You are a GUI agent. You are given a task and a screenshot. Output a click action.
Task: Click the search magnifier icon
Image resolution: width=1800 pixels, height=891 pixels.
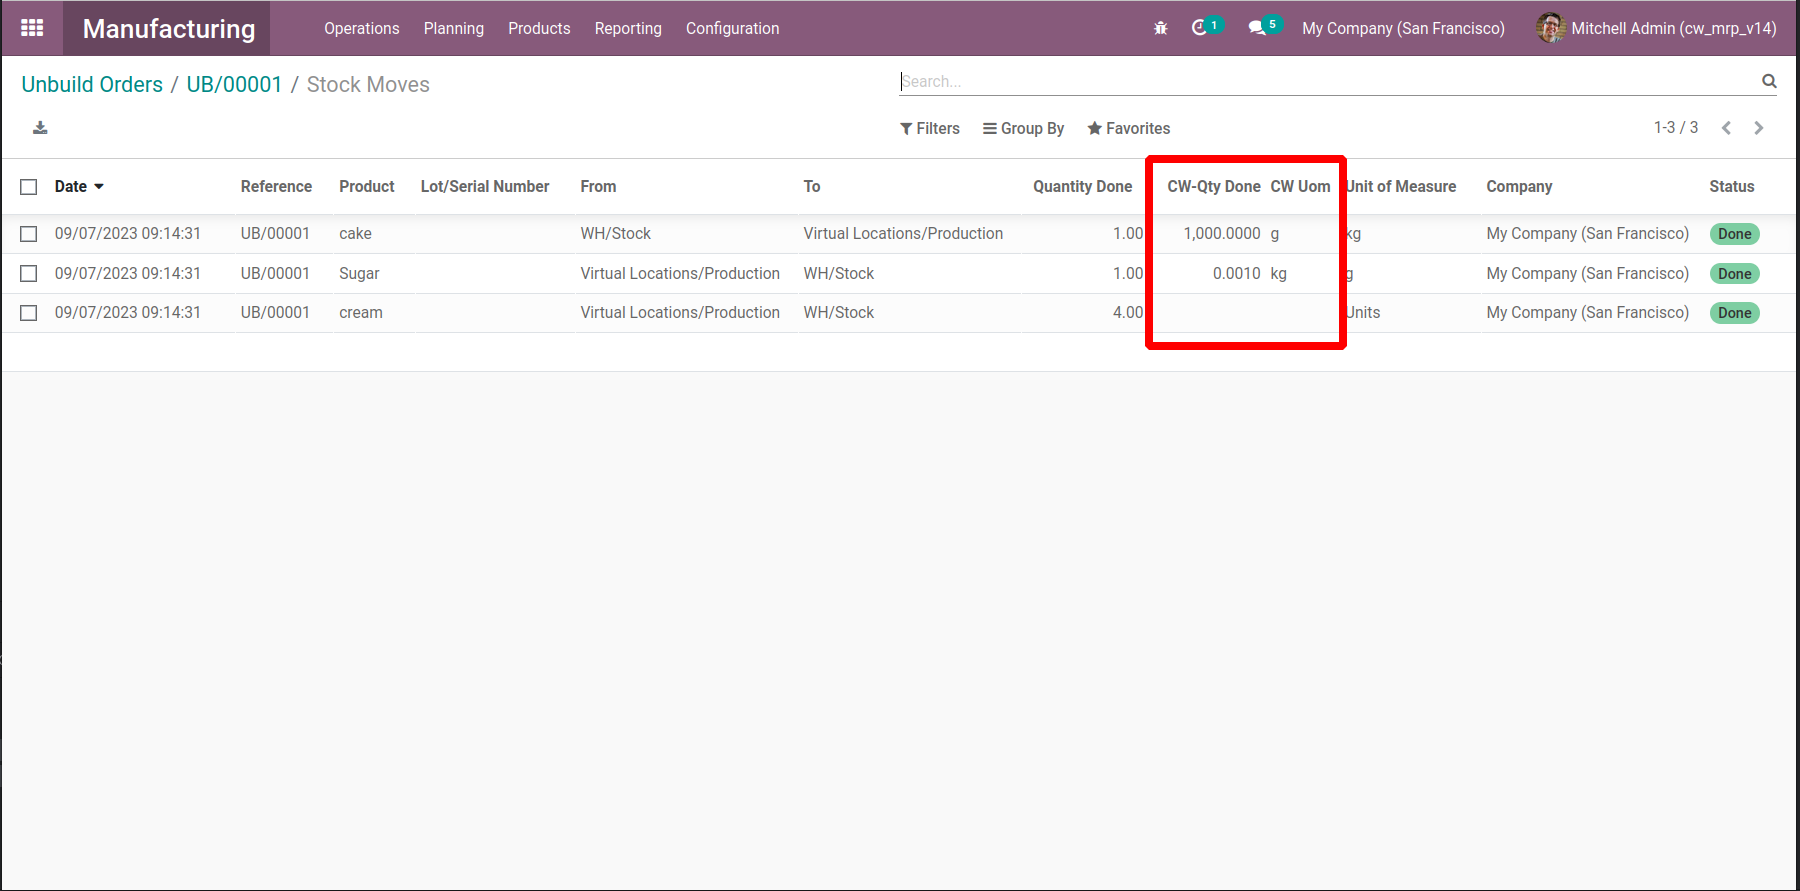tap(1768, 81)
